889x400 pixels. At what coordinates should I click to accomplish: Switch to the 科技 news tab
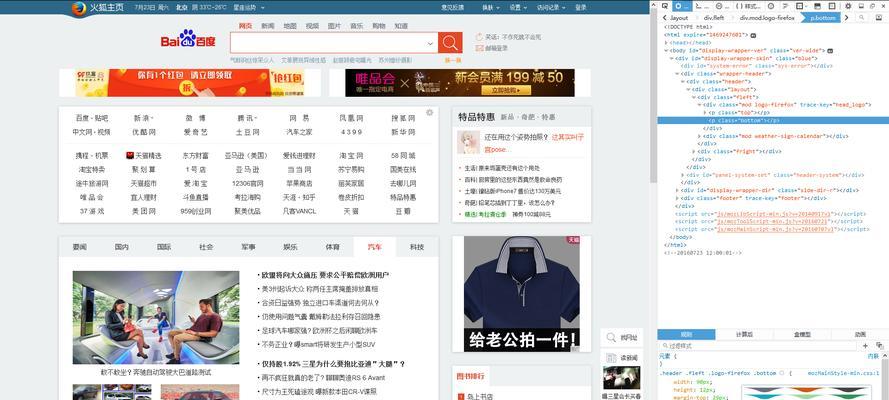(417, 247)
